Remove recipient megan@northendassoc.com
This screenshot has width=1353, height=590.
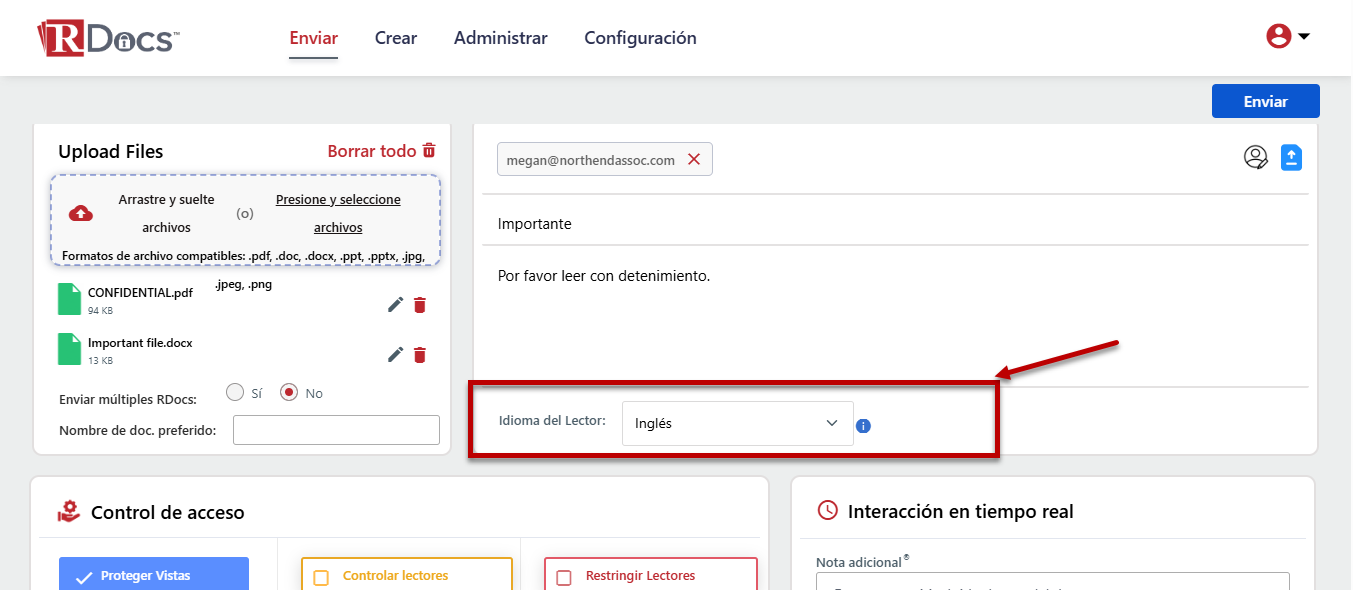coord(694,159)
